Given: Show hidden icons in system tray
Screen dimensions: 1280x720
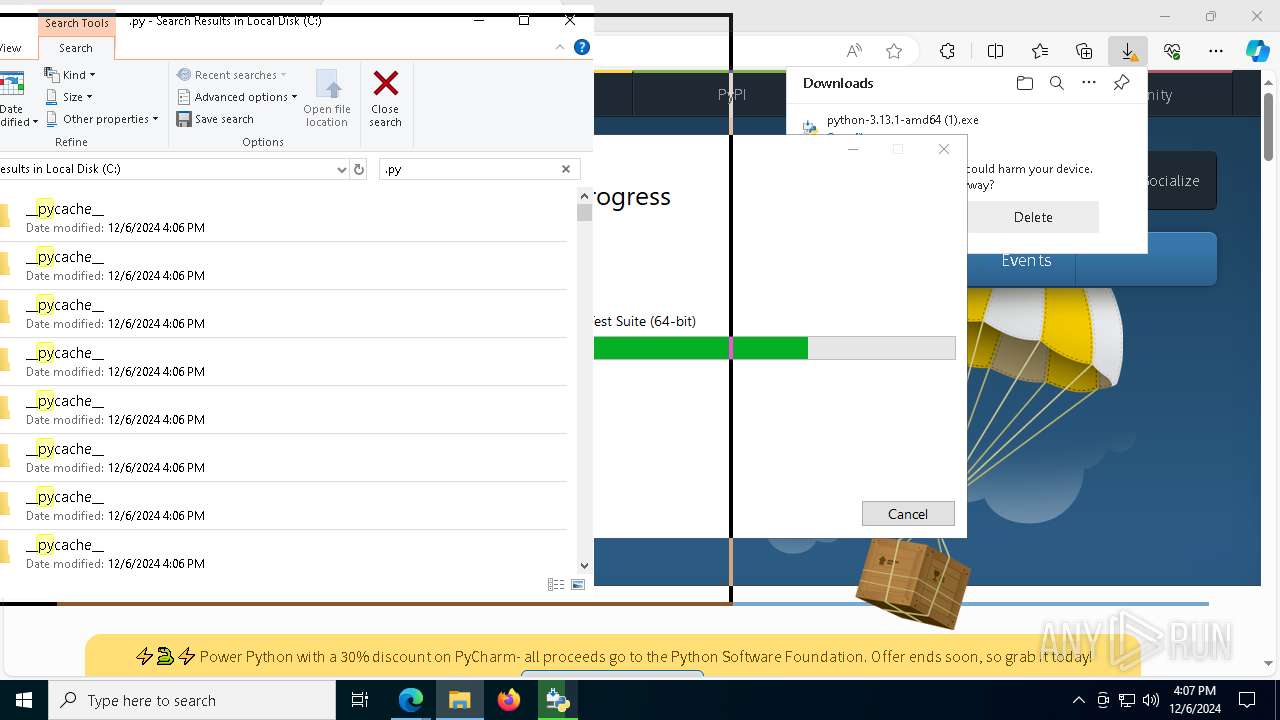Looking at the screenshot, I should [x=1078, y=700].
